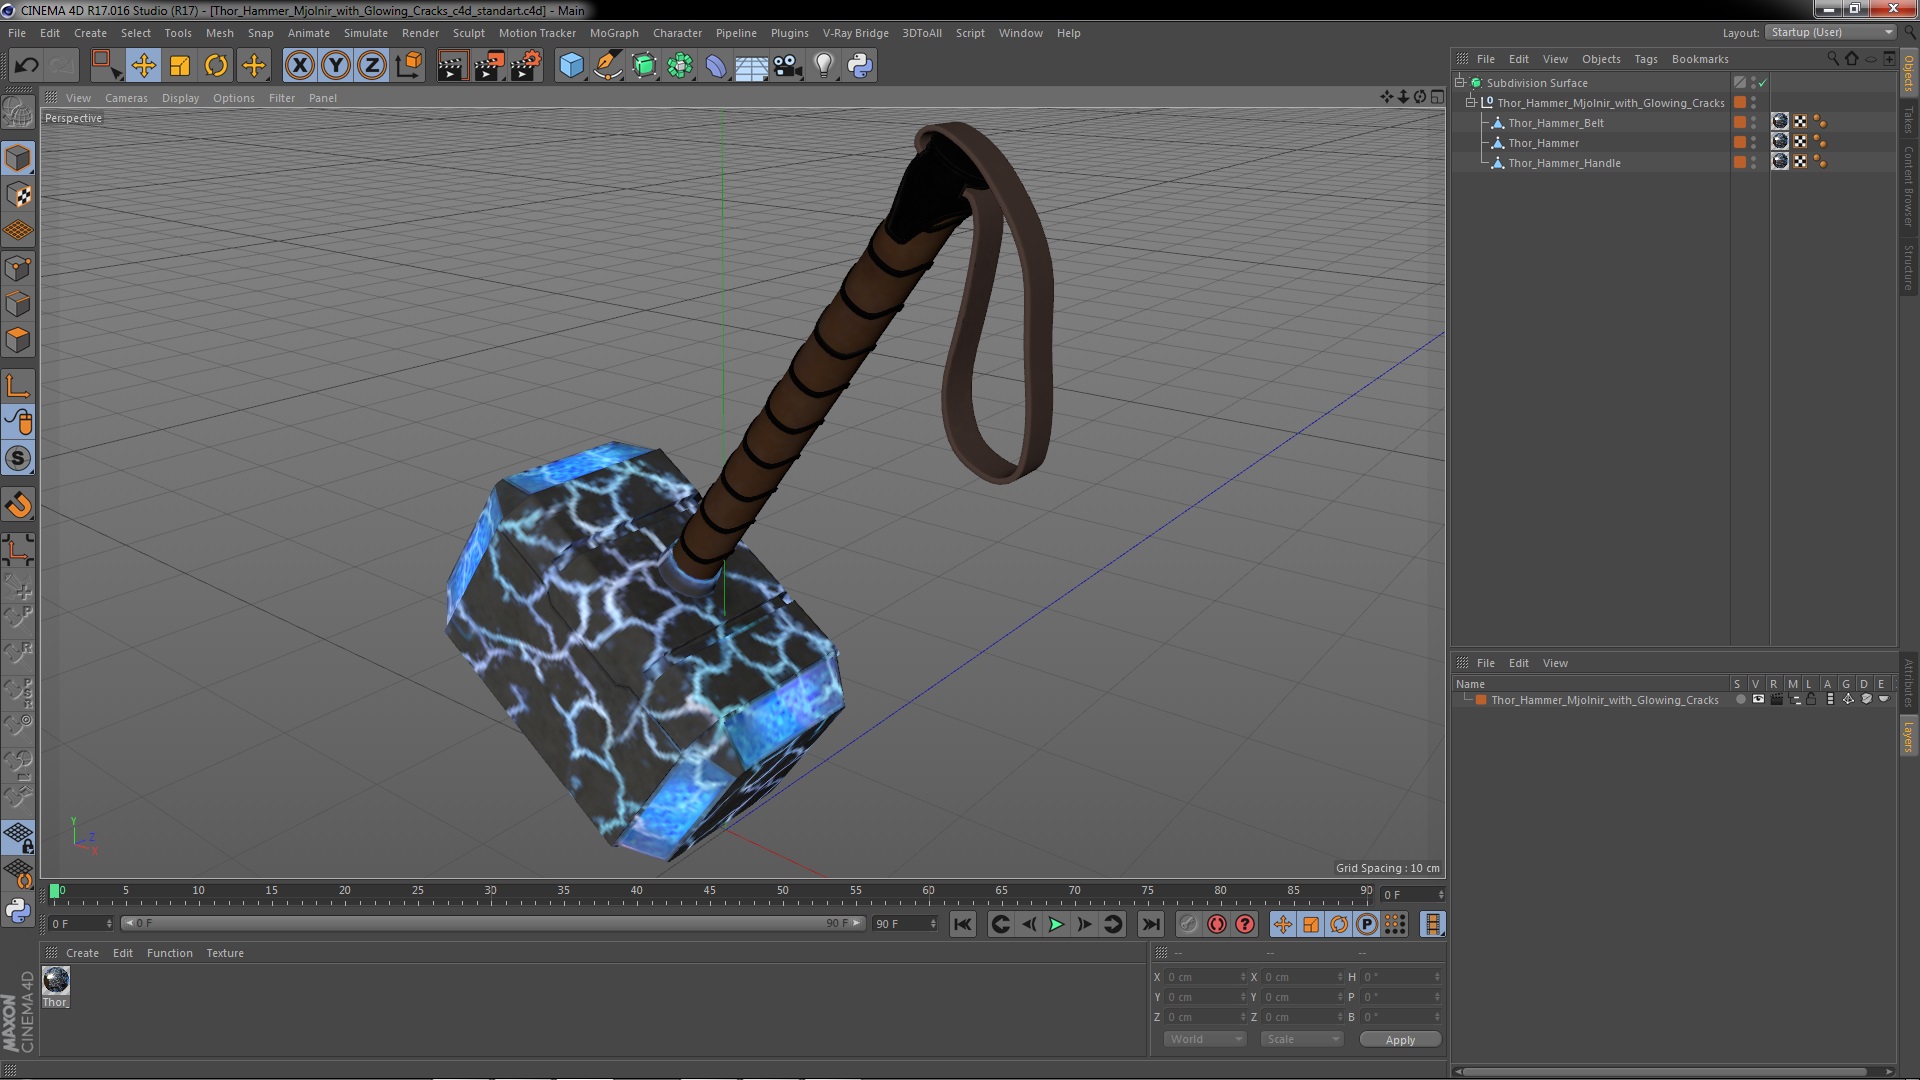This screenshot has height=1080, width=1920.
Task: Add a Light object with bulb icon
Action: [x=823, y=66]
